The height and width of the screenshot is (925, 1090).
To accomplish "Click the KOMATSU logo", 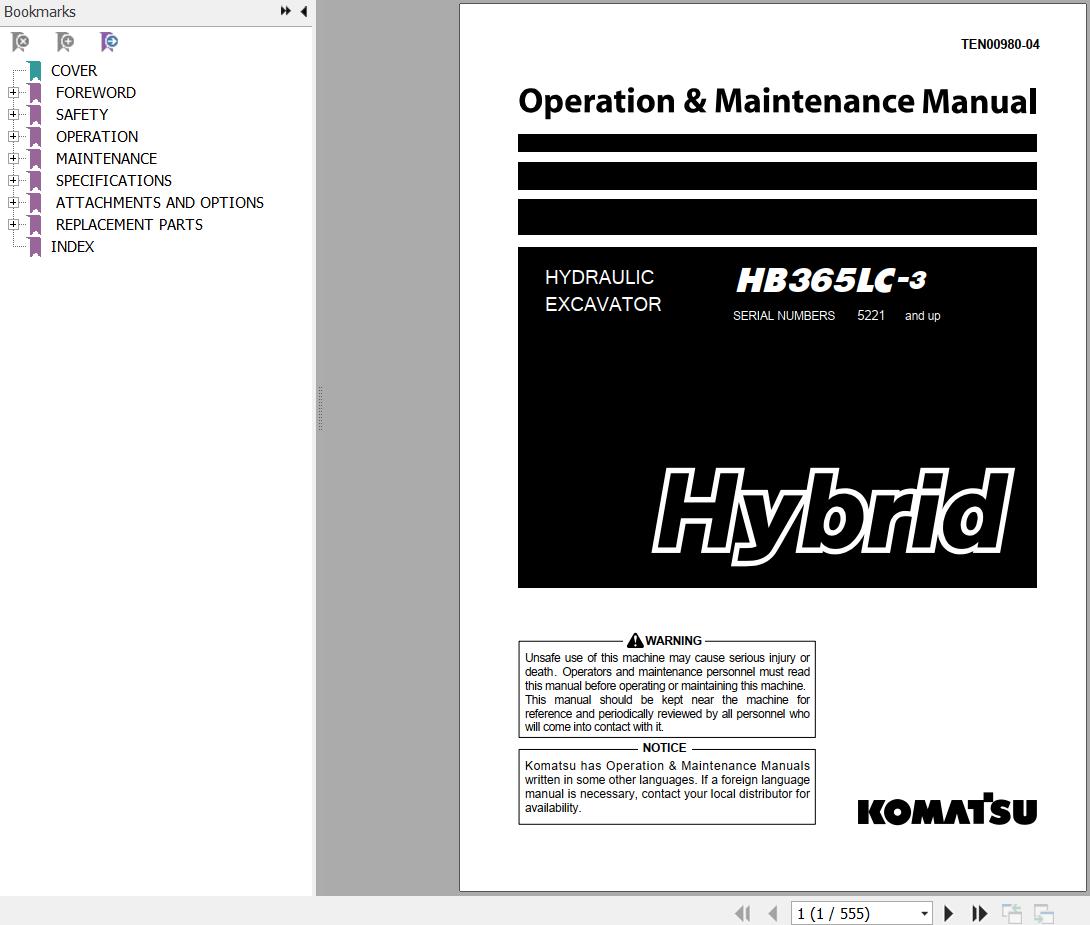I will click(x=947, y=810).
